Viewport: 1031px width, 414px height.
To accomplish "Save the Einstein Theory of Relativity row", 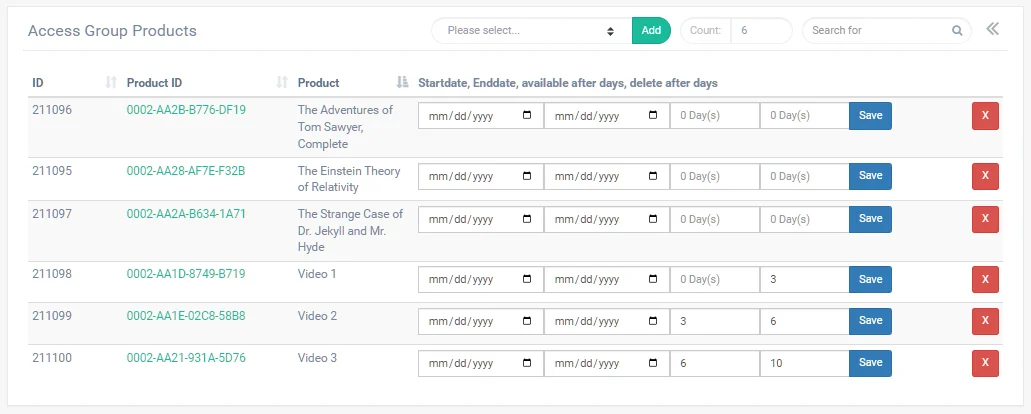I will 870,176.
